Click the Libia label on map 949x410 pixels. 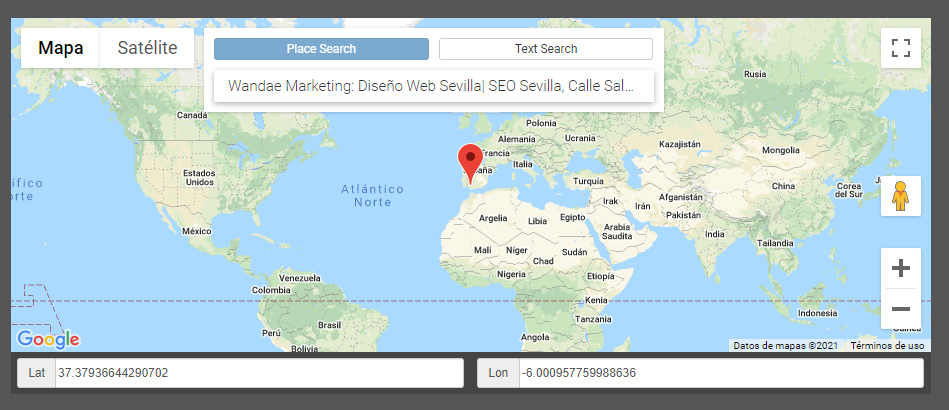tap(537, 221)
